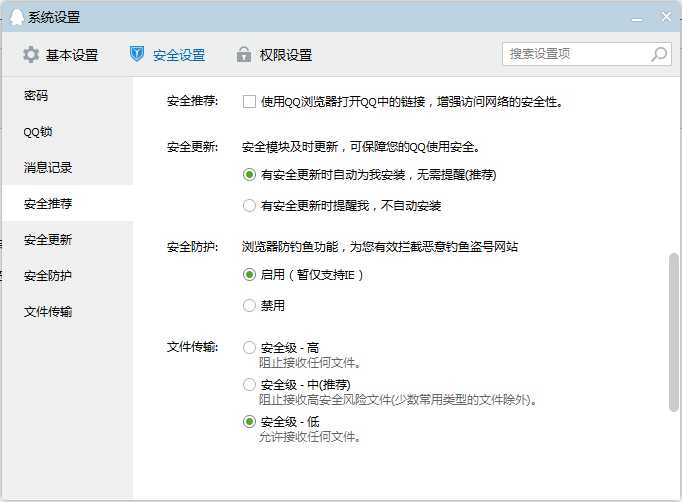This screenshot has width=682, height=502.
Task: Select 有安全更新时自动为我安装 radio option
Action: [249, 175]
